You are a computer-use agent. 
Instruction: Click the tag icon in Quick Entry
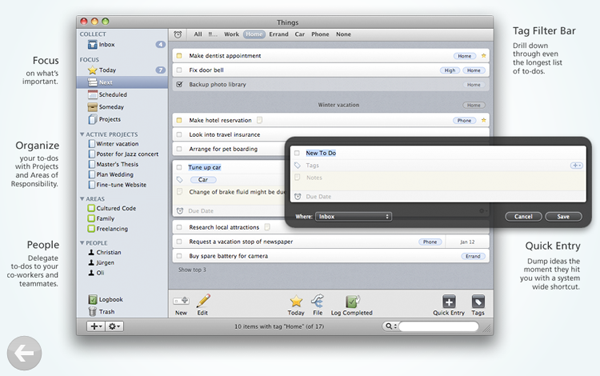coord(297,165)
